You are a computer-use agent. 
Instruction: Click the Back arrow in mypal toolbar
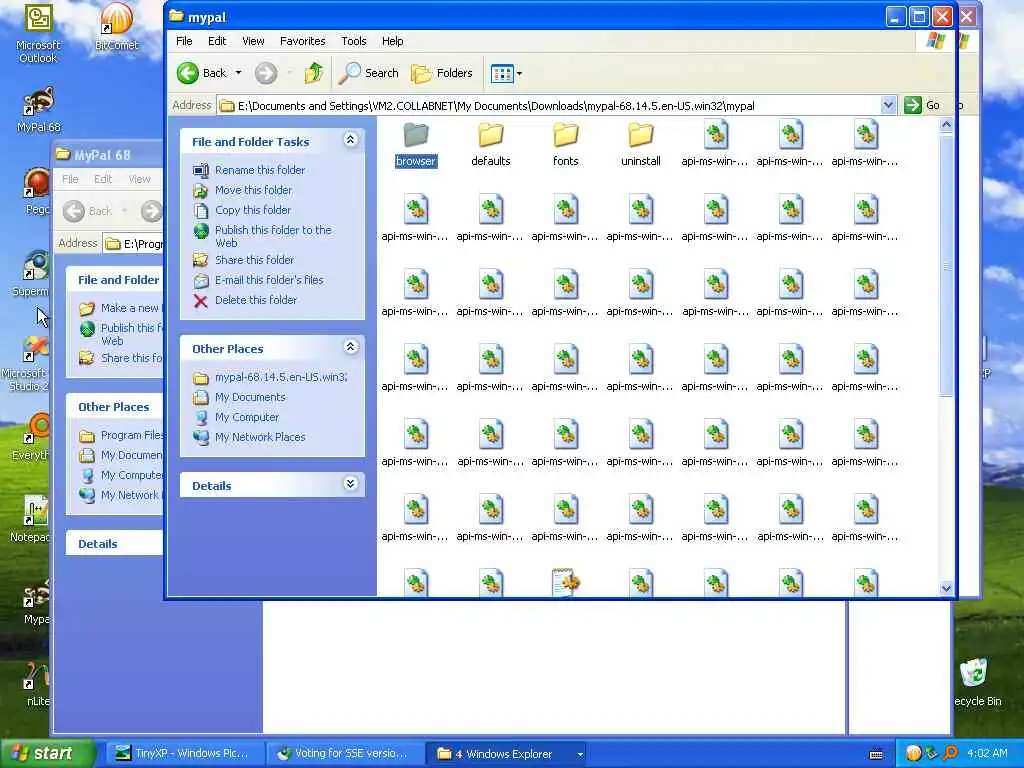click(202, 73)
